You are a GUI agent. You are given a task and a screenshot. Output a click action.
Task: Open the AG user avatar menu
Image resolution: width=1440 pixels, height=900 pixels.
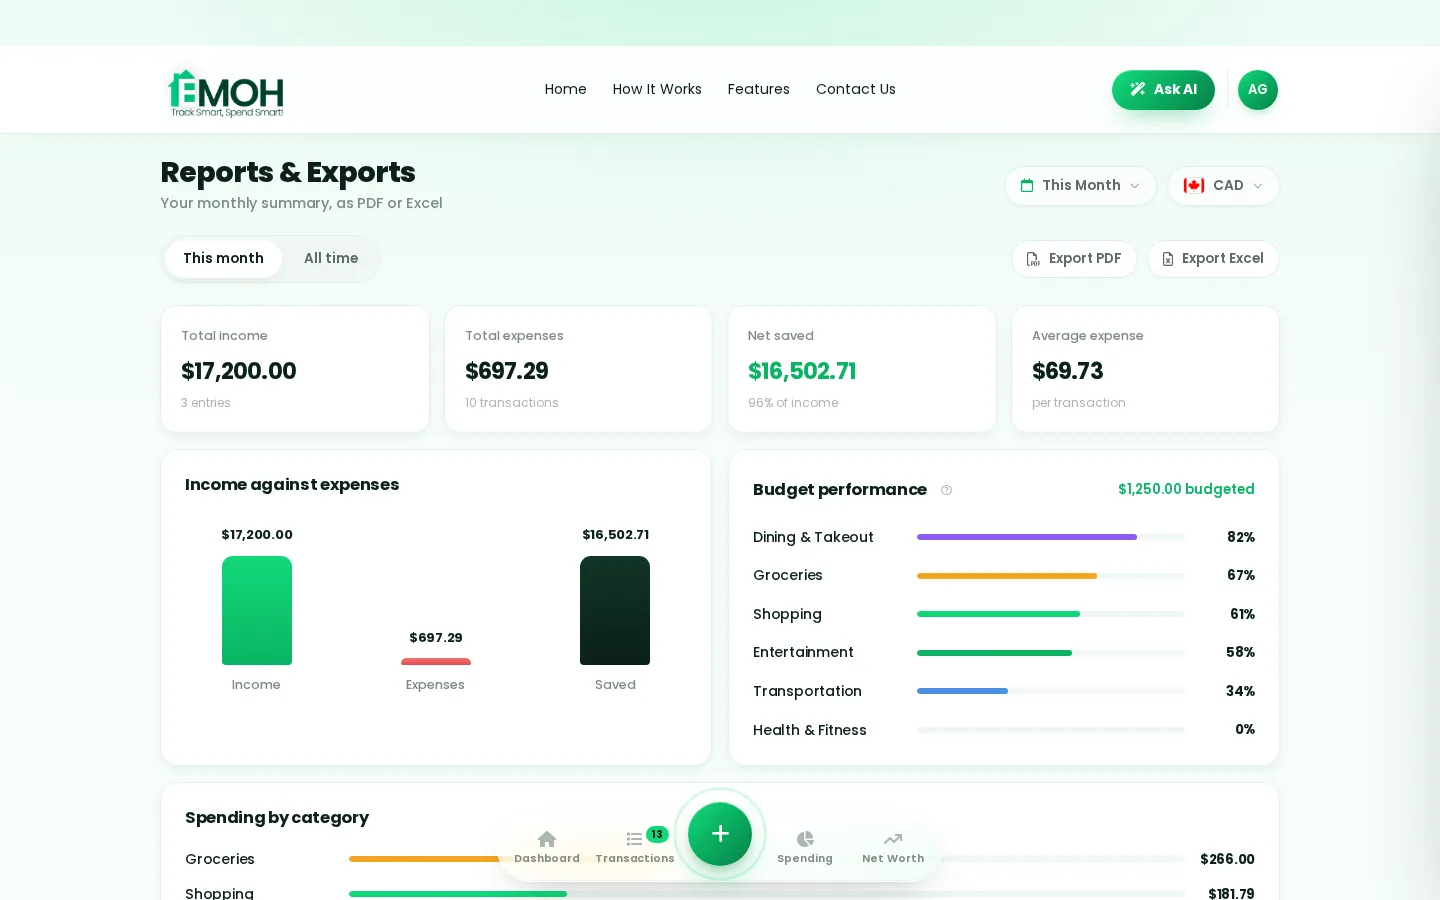(x=1257, y=90)
